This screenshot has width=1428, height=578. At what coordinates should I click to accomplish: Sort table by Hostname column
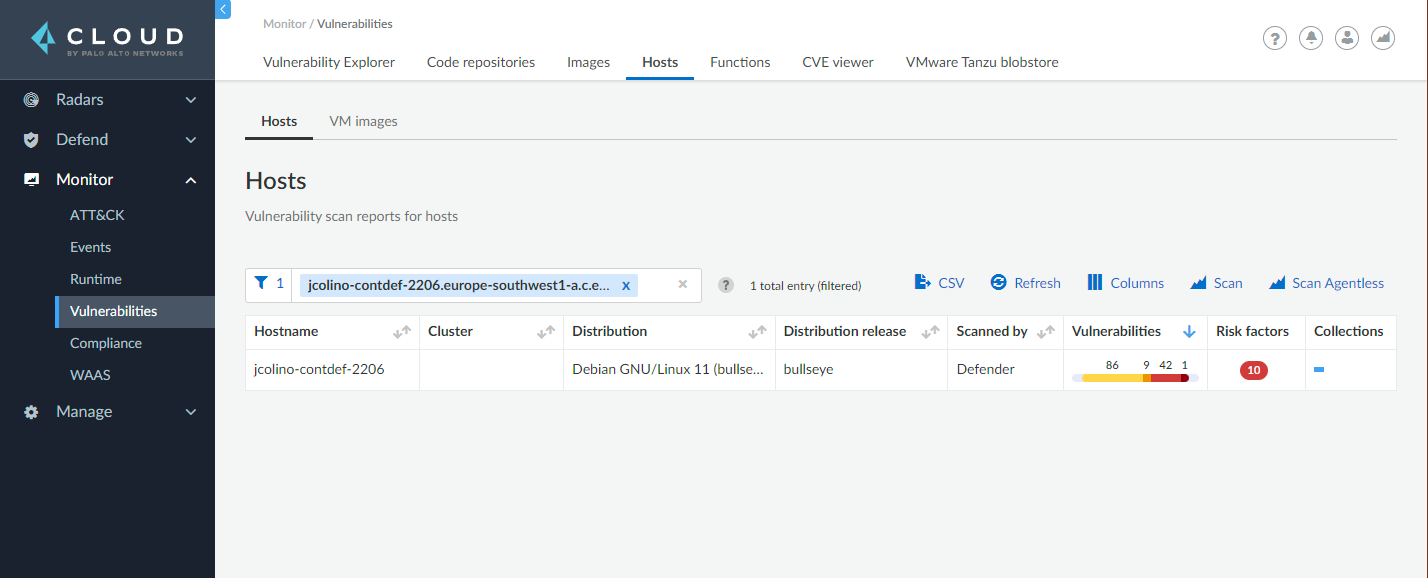[x=402, y=332]
